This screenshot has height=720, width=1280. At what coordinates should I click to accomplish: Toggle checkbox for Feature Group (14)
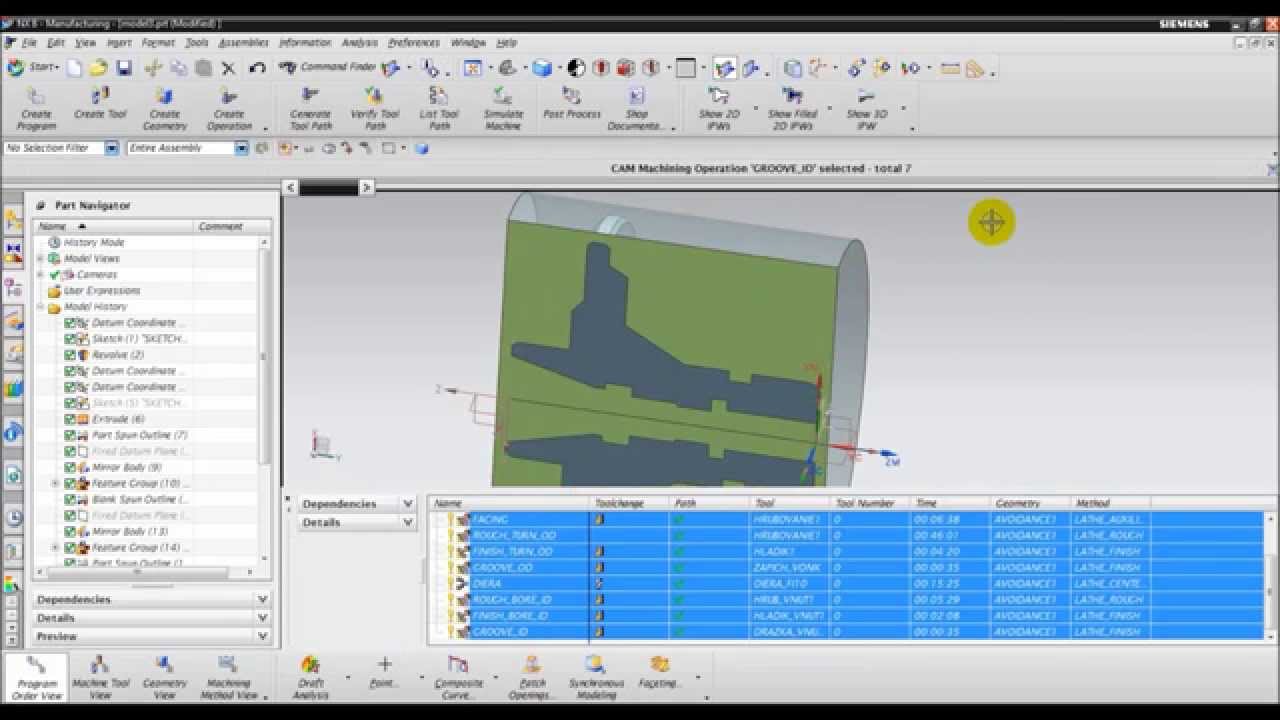(x=70, y=547)
